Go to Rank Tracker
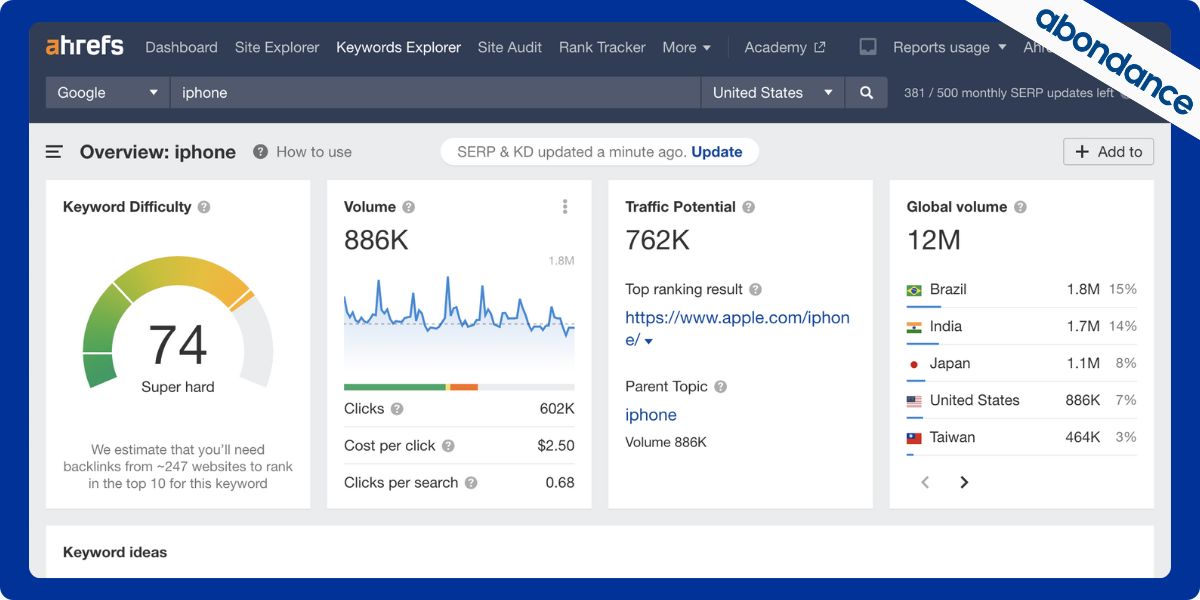 (x=602, y=47)
